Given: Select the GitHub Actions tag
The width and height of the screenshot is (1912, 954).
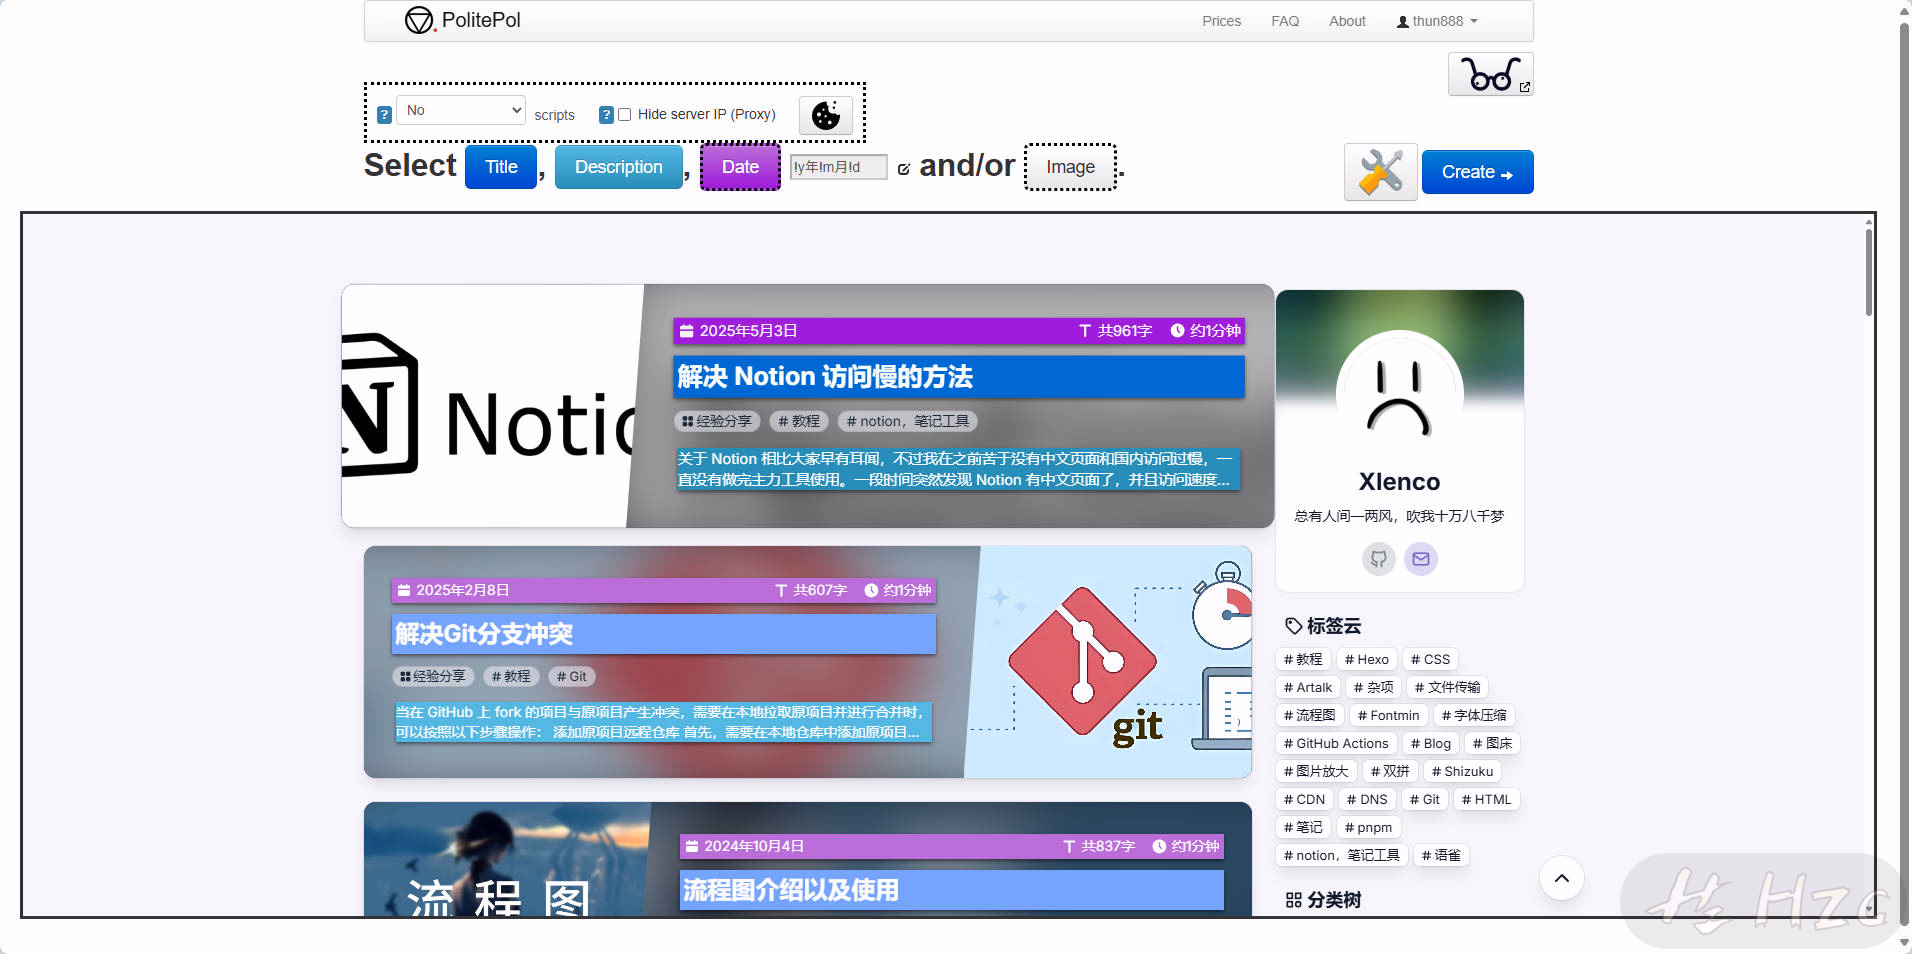Looking at the screenshot, I should click(1336, 744).
